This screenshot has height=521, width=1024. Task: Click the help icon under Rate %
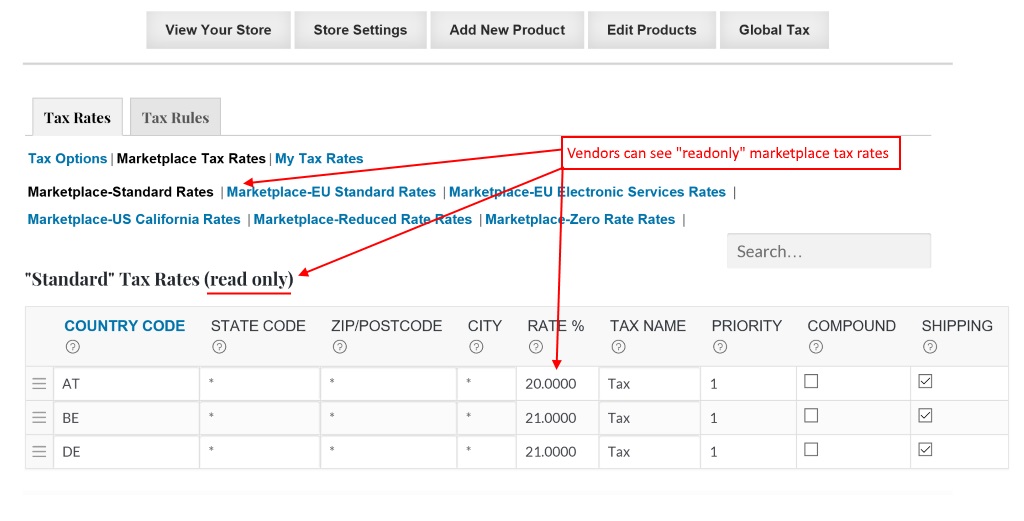536,347
